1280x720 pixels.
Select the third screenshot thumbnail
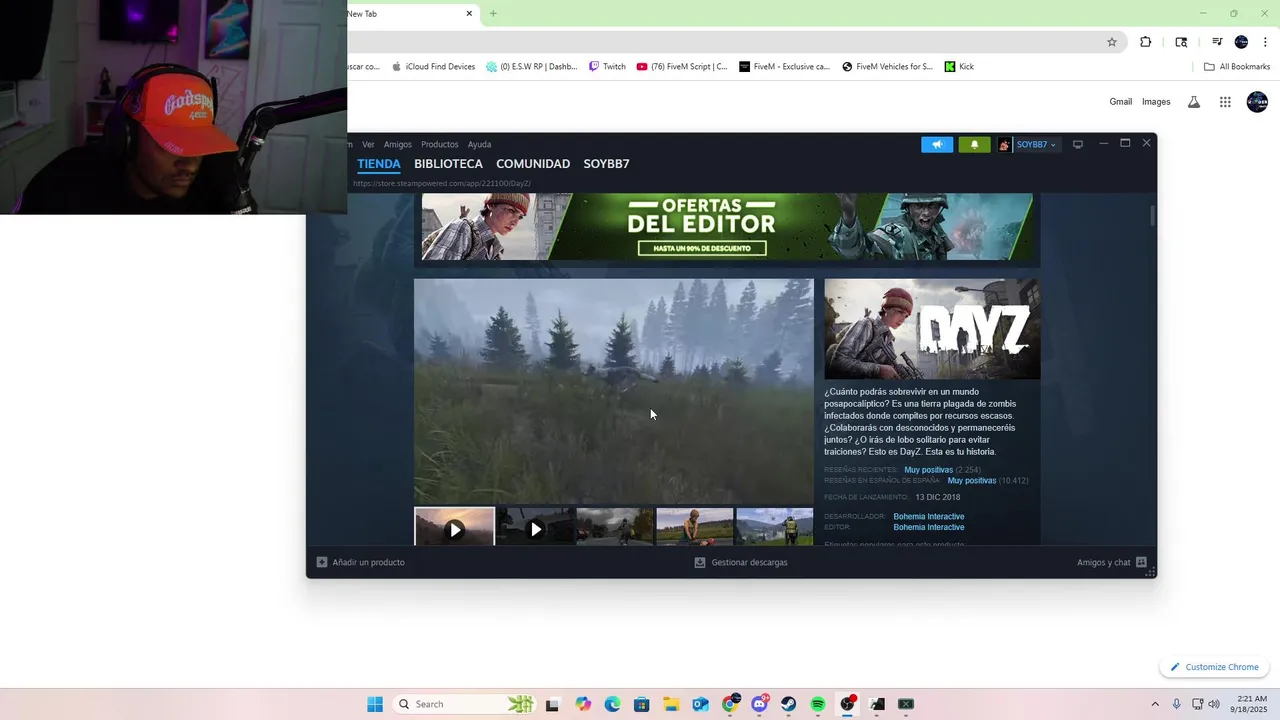pos(615,527)
